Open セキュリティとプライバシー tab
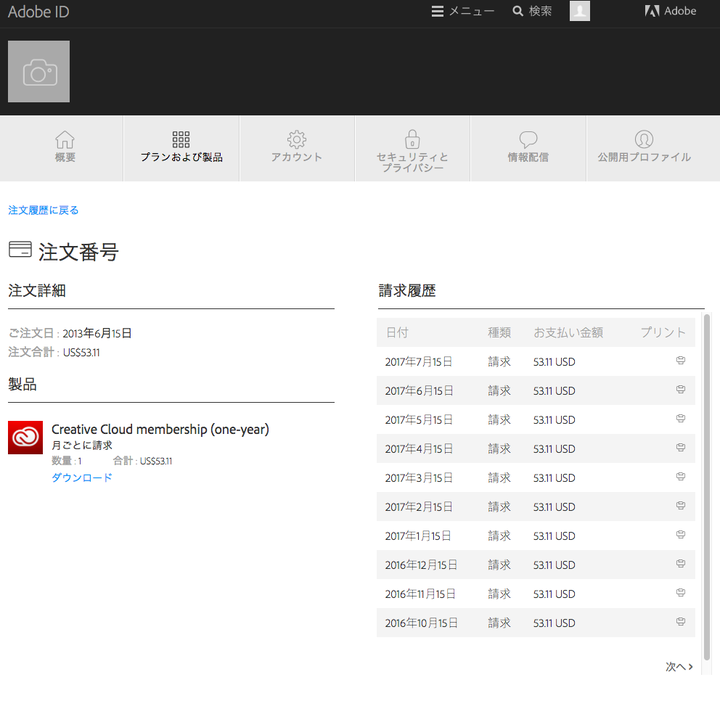Screen dimensions: 720x701 point(412,148)
